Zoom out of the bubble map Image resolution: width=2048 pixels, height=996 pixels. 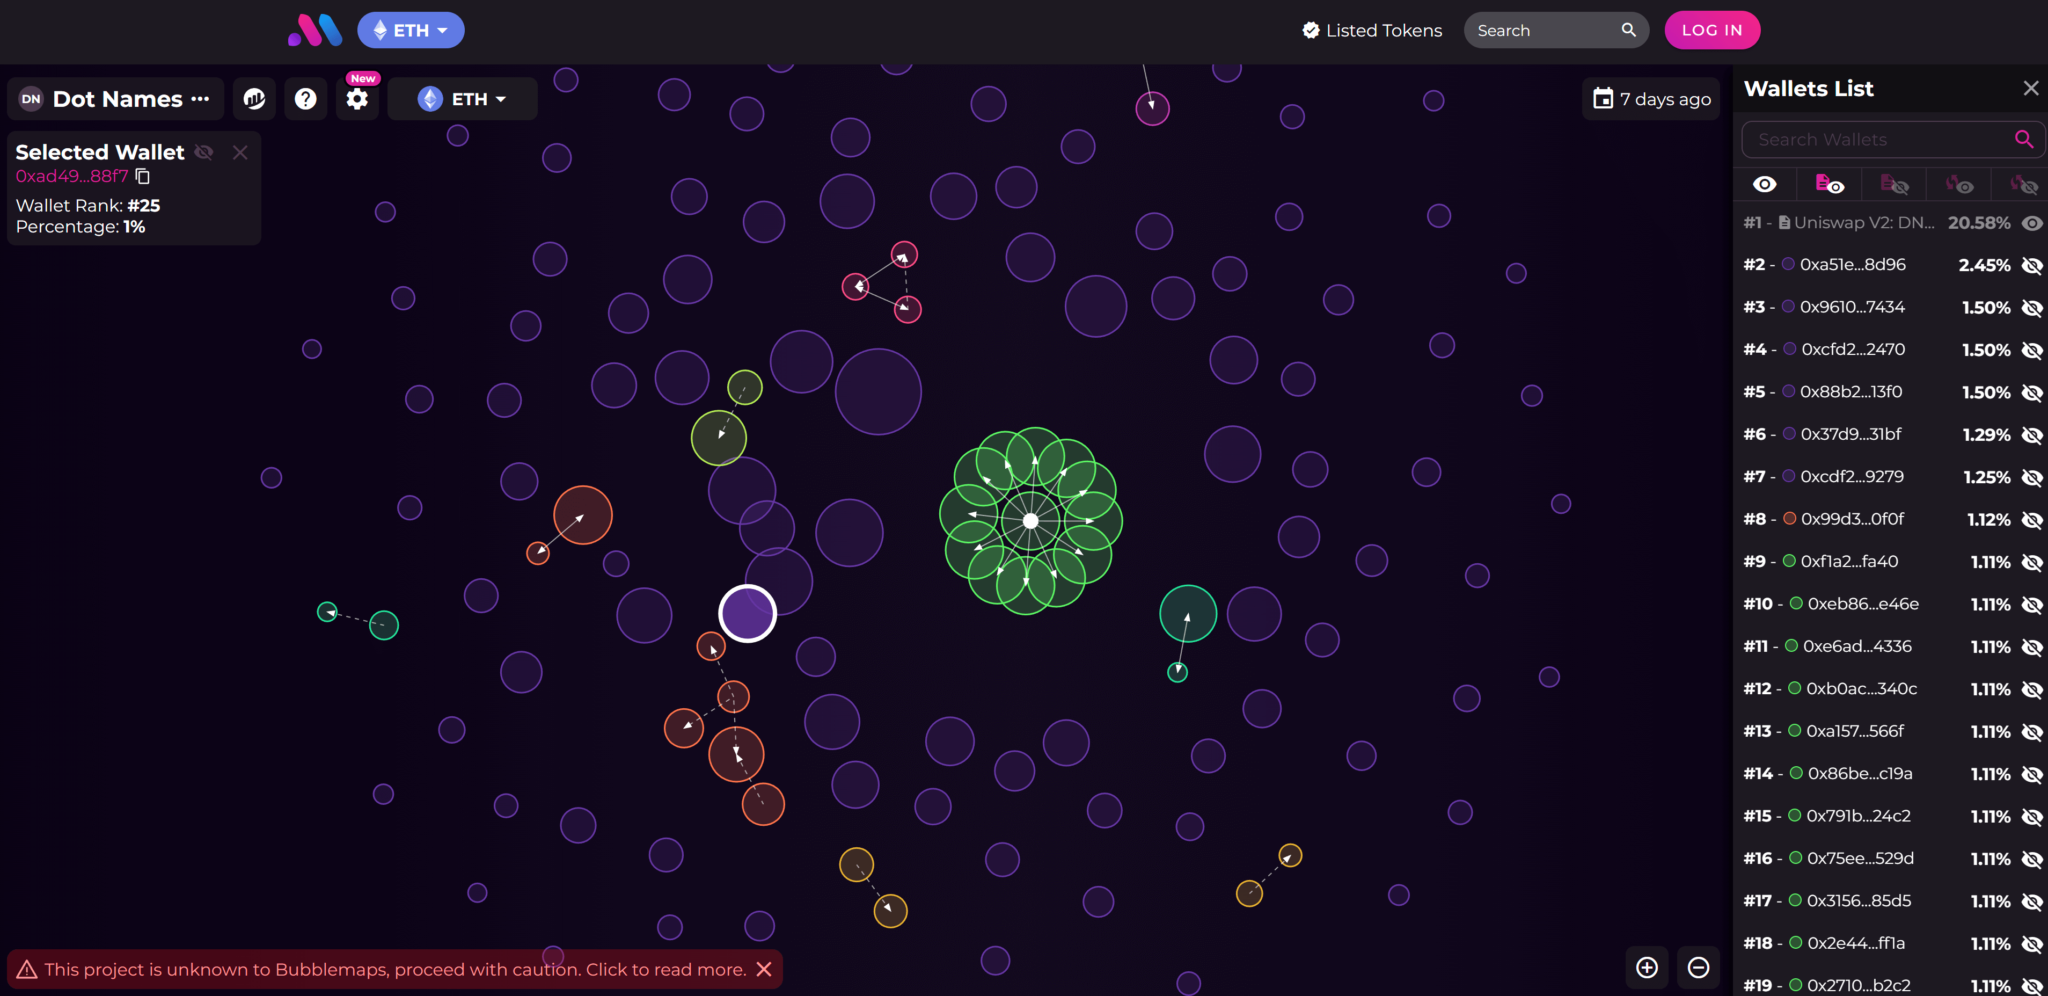coord(1698,967)
